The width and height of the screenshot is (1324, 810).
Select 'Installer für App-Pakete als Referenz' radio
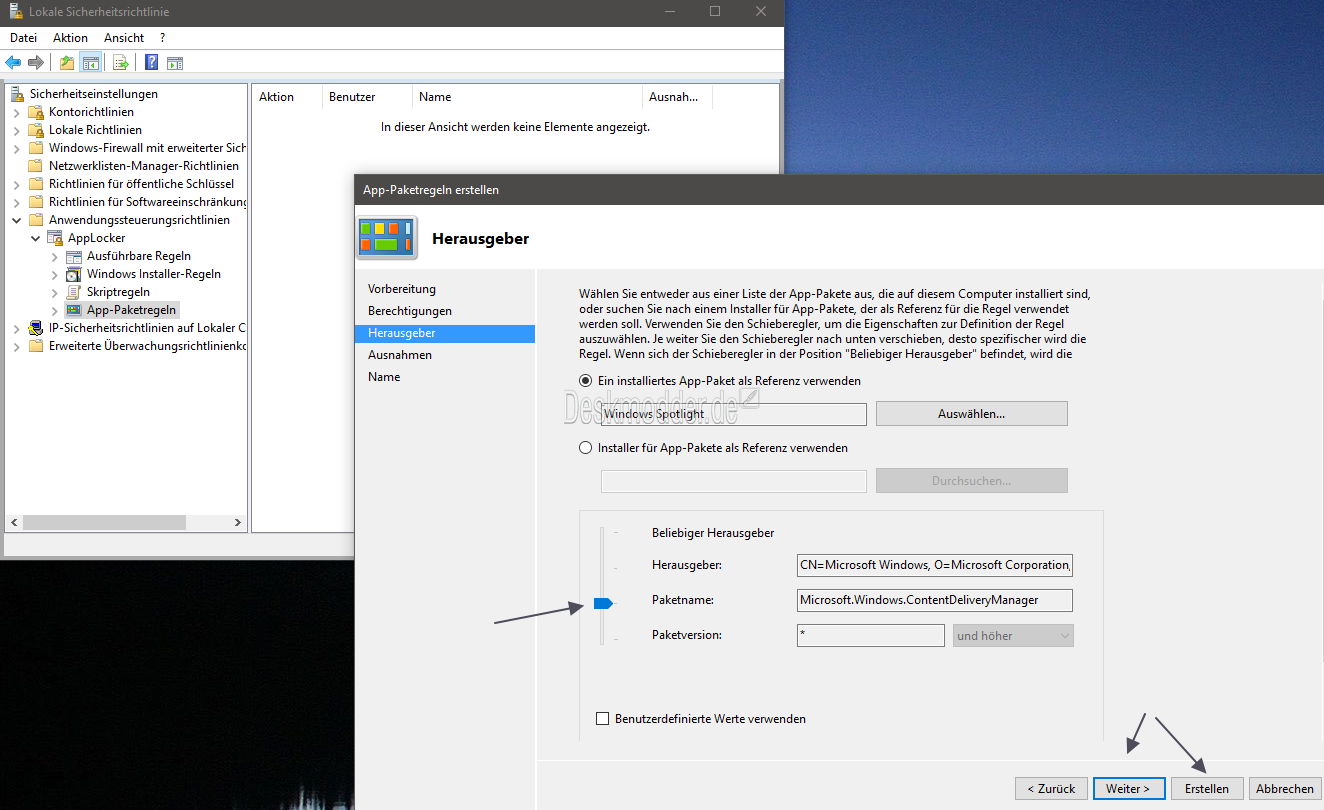pyautogui.click(x=586, y=448)
